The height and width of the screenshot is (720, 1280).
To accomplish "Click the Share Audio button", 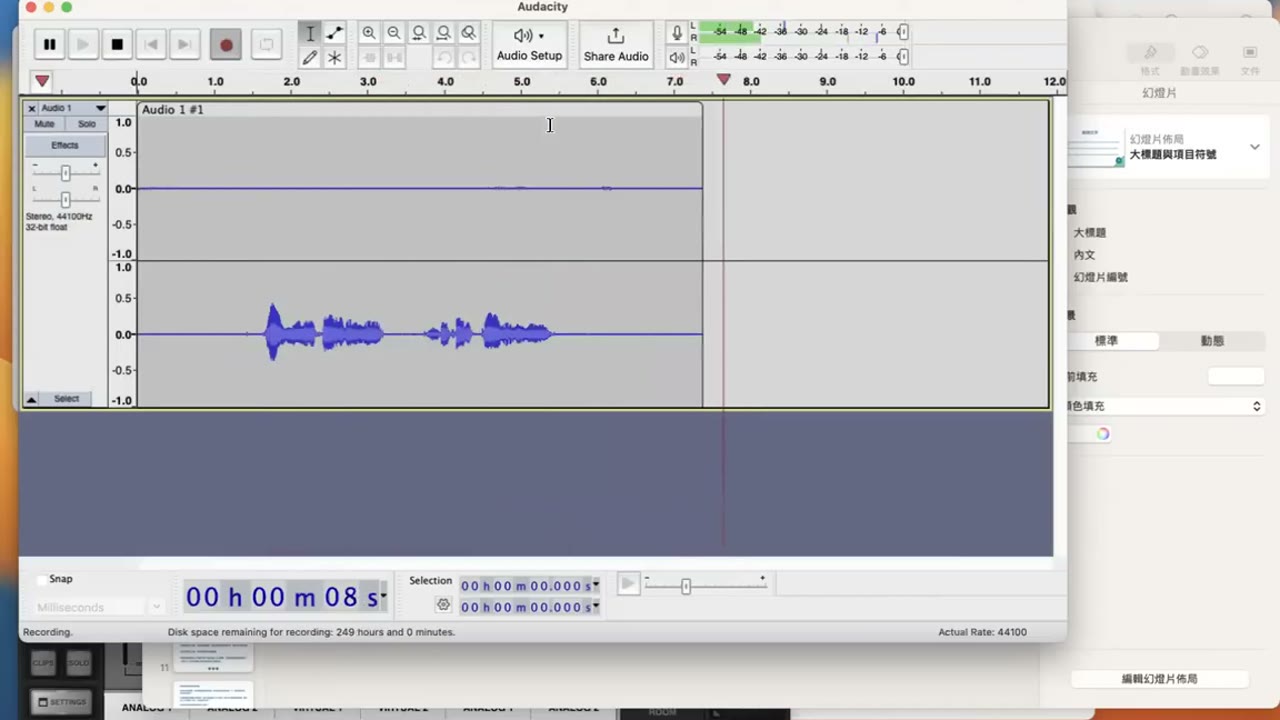I will (x=616, y=45).
